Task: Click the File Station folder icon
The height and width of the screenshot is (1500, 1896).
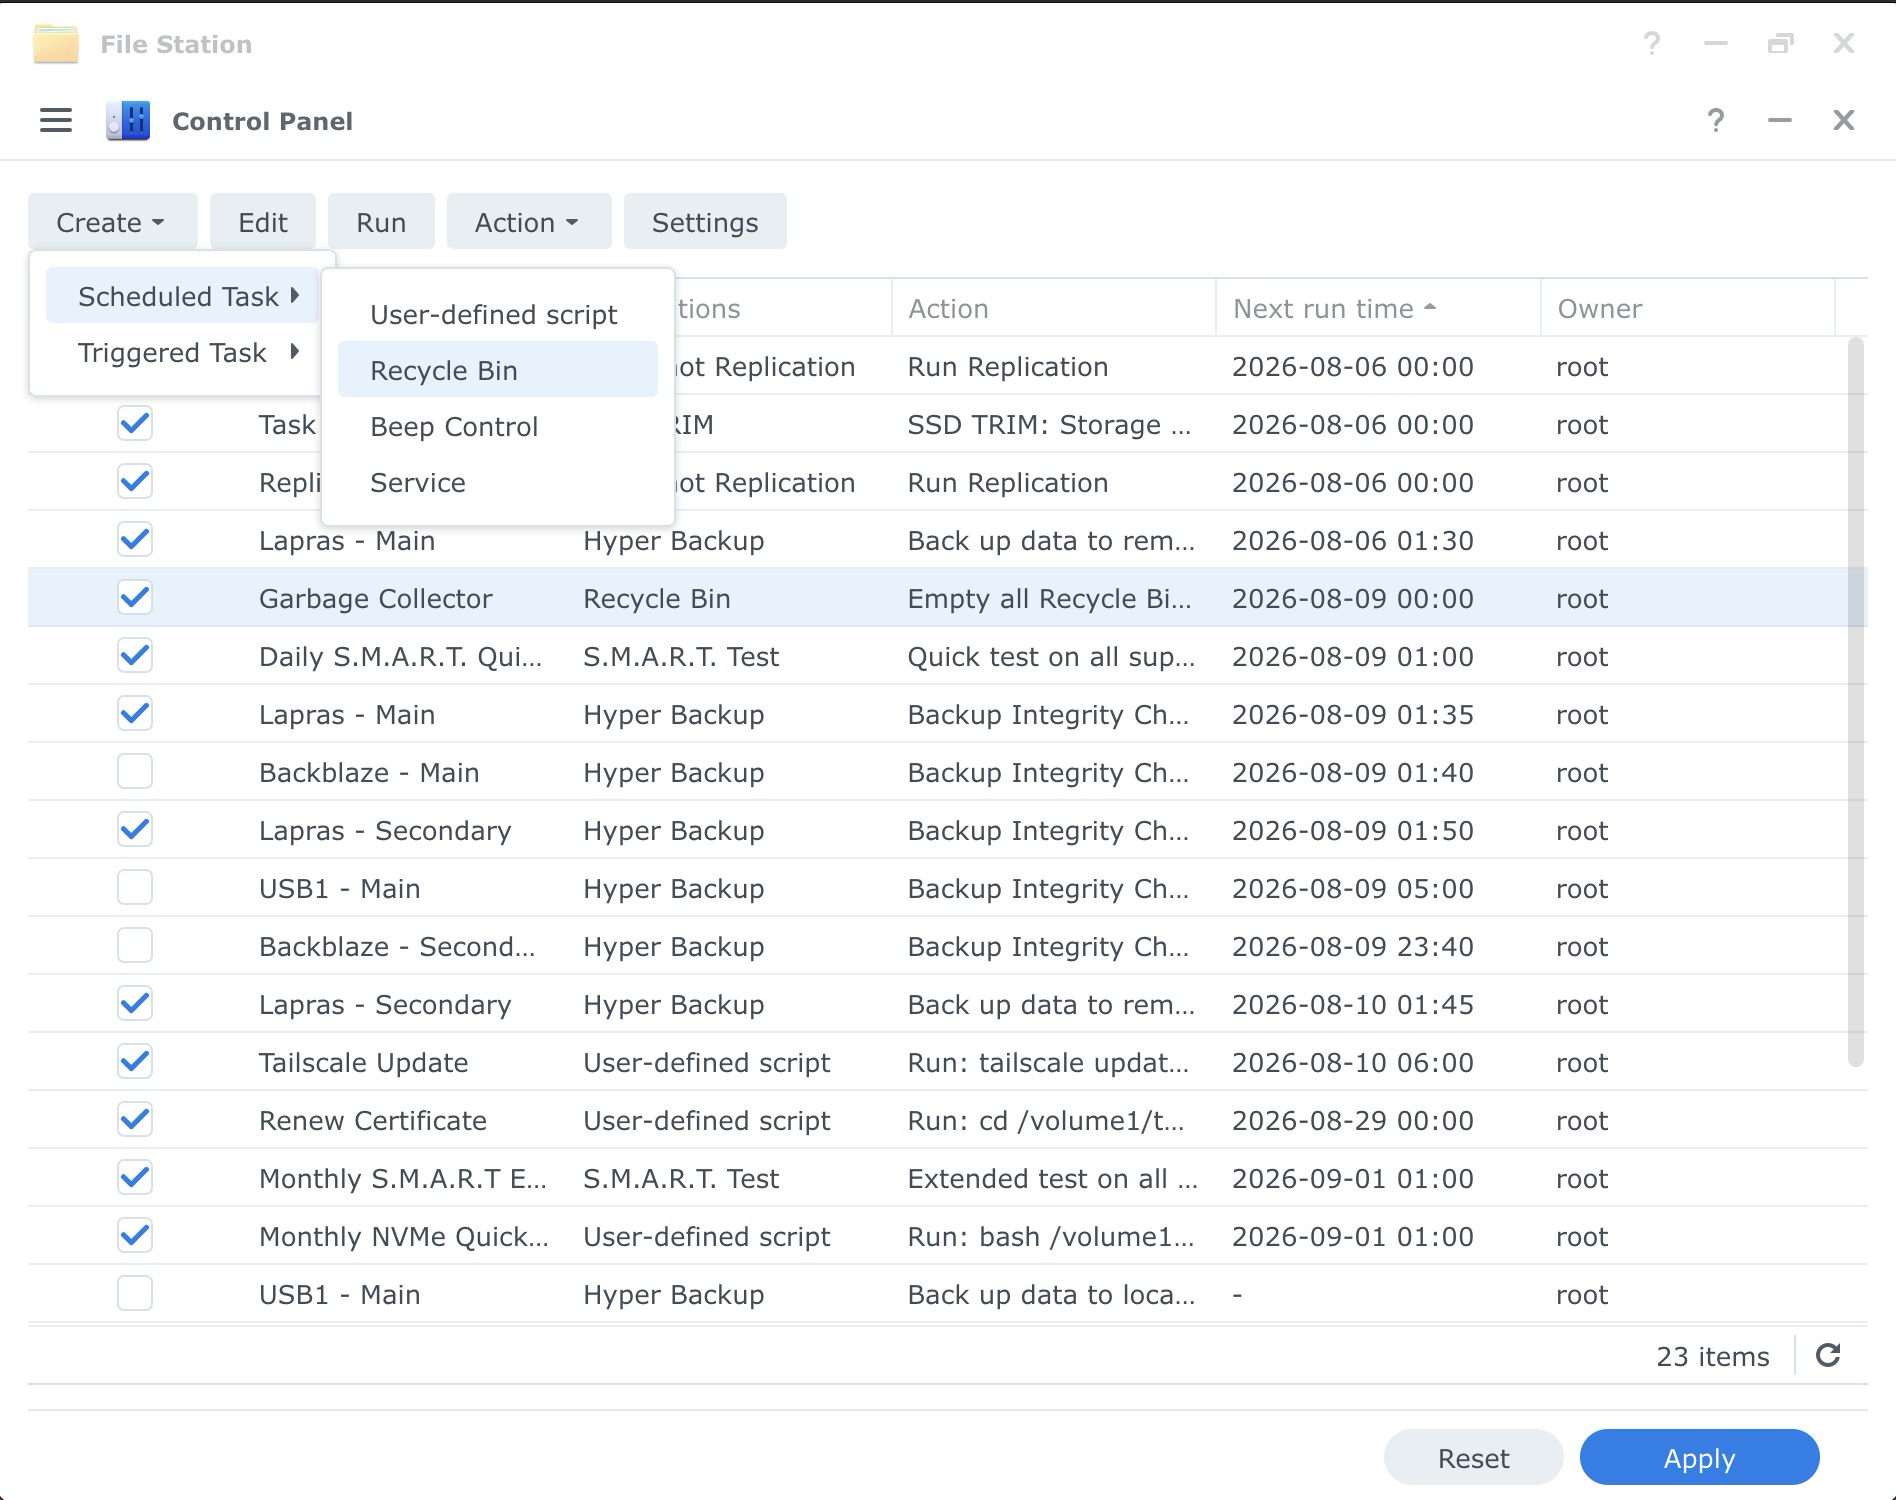Action: click(x=56, y=44)
